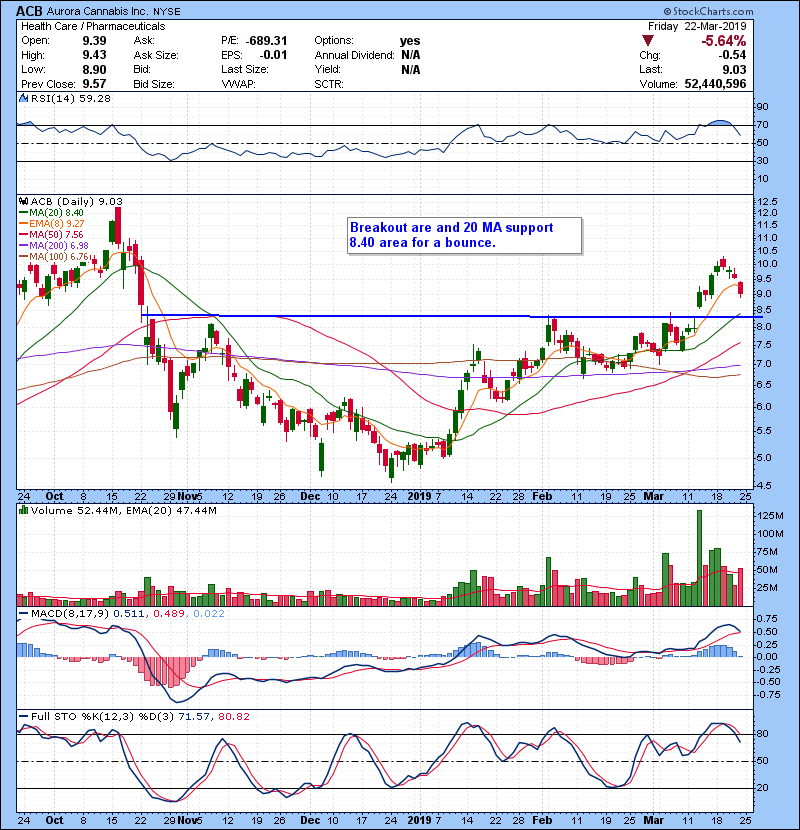Click the P/E value -689.31
This screenshot has height=830, width=800.
pyautogui.click(x=266, y=41)
